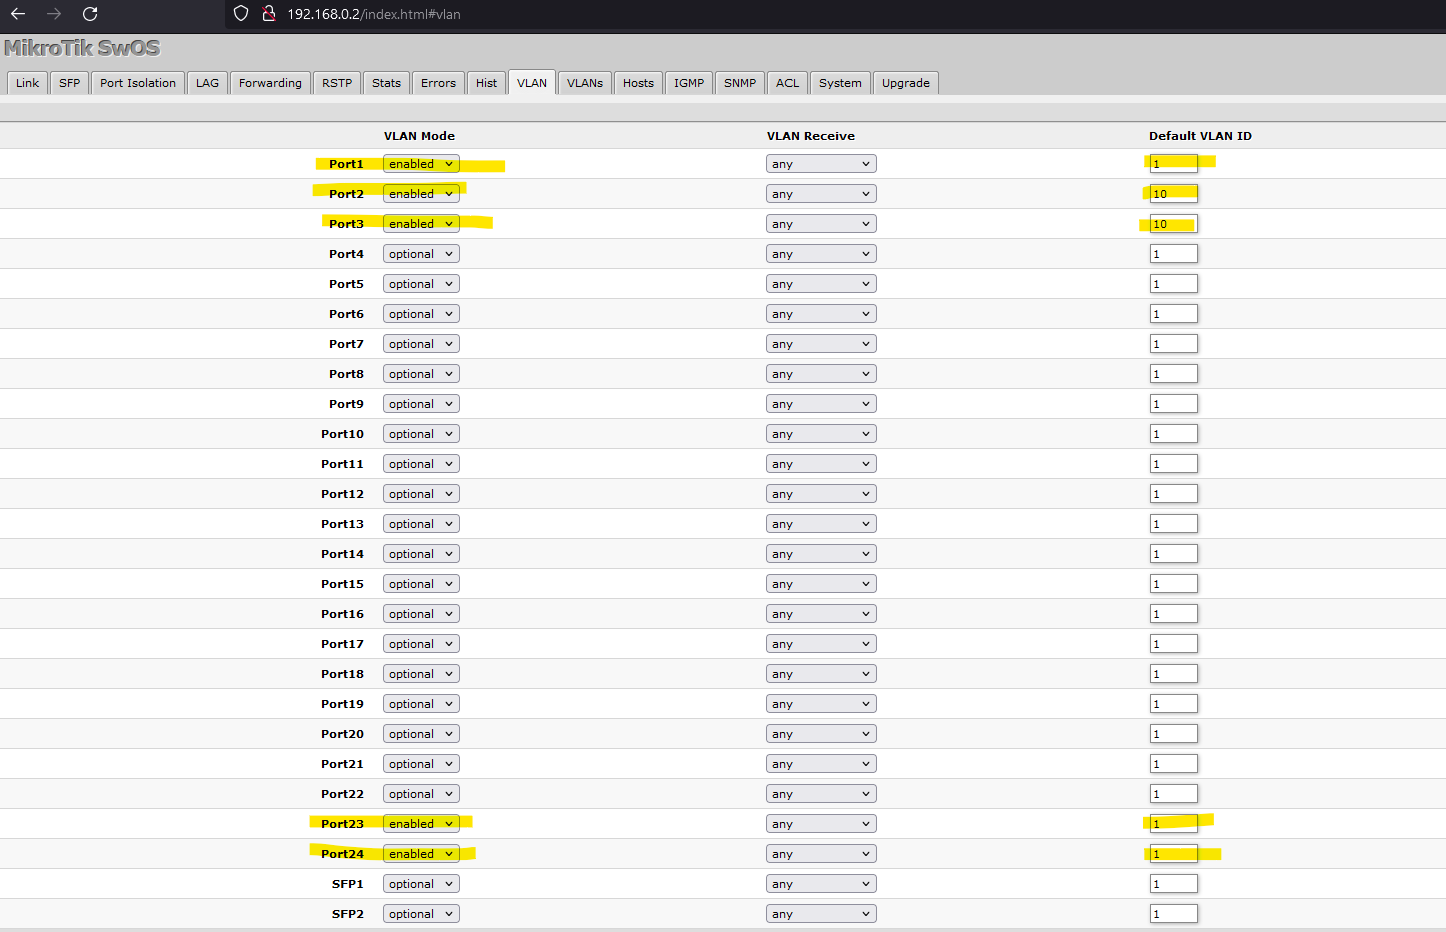Click Port1 Default VLAN ID field
Viewport: 1446px width, 932px height.
[x=1173, y=164]
